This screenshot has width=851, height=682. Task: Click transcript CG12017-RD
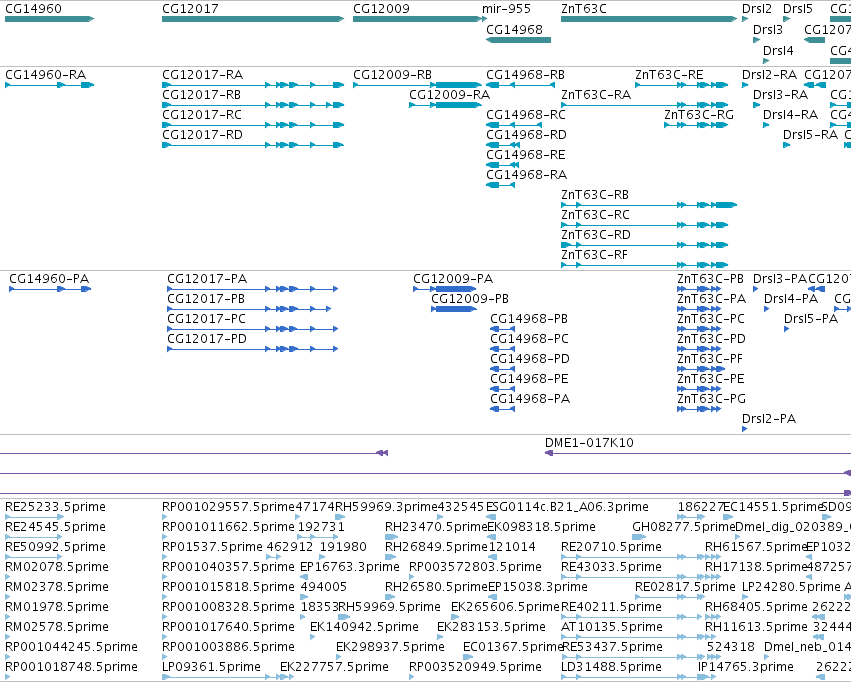[x=202, y=135]
